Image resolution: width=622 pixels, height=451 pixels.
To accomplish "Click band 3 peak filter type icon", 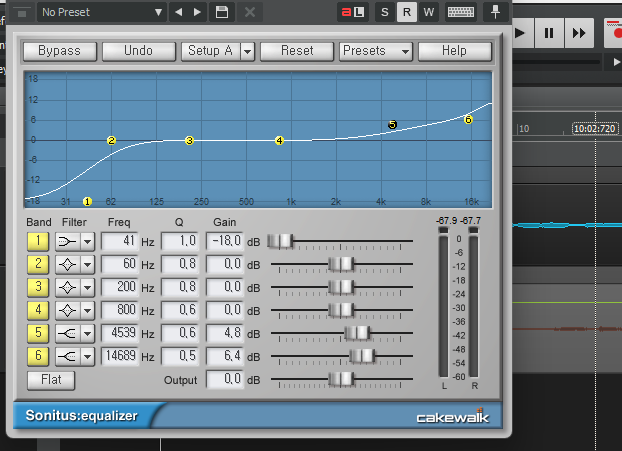I will [x=67, y=287].
